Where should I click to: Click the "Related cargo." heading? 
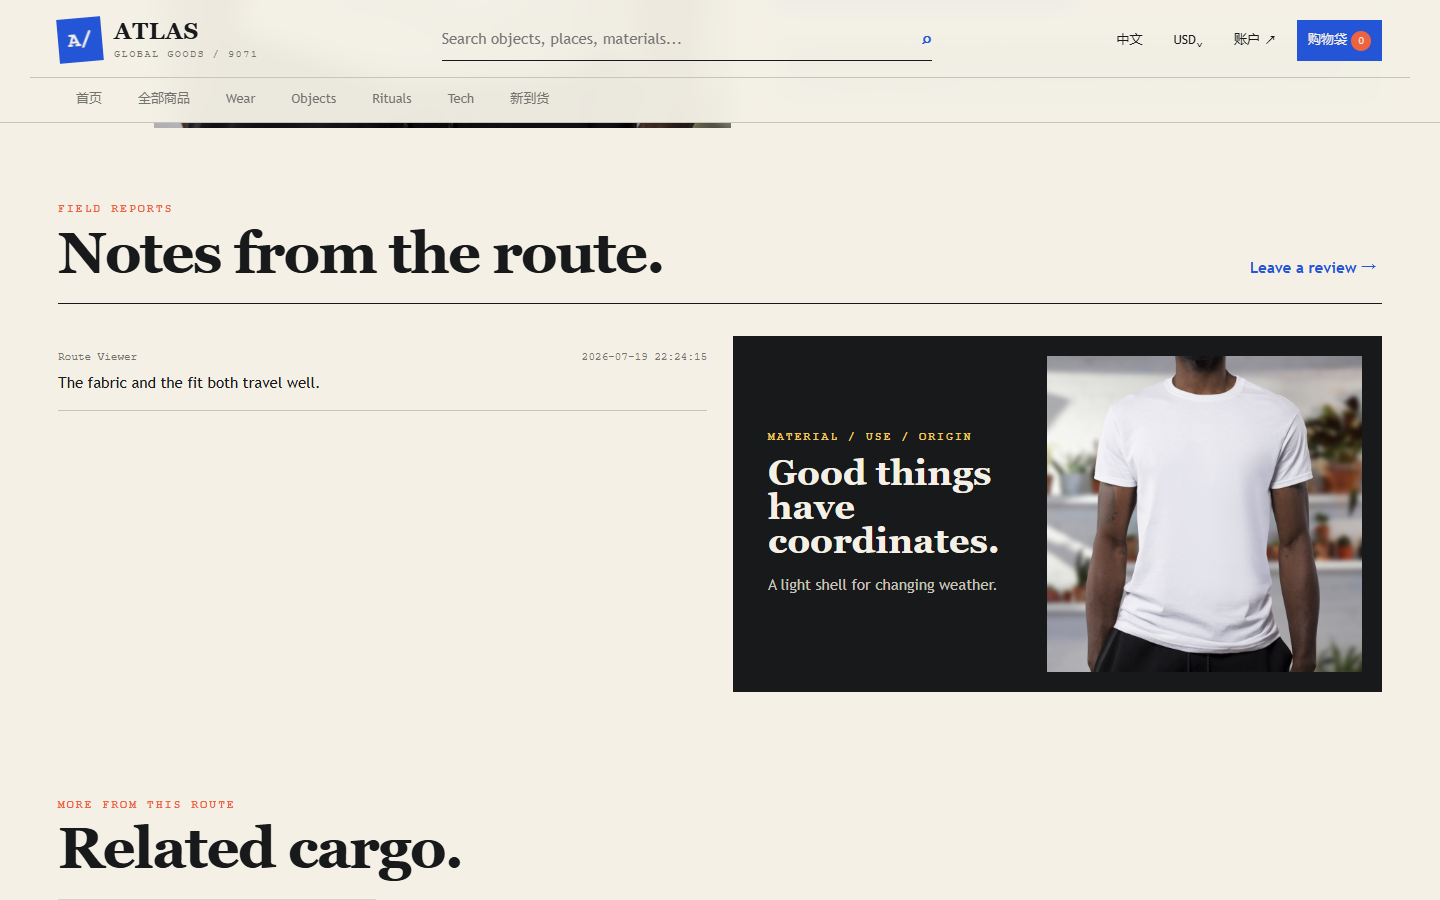point(260,849)
